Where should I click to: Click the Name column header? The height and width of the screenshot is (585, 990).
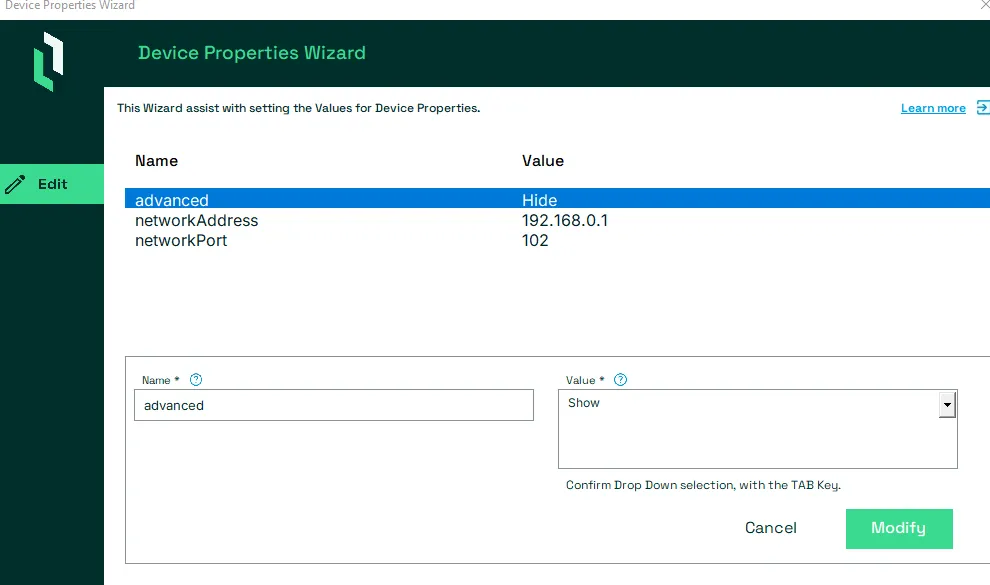157,161
